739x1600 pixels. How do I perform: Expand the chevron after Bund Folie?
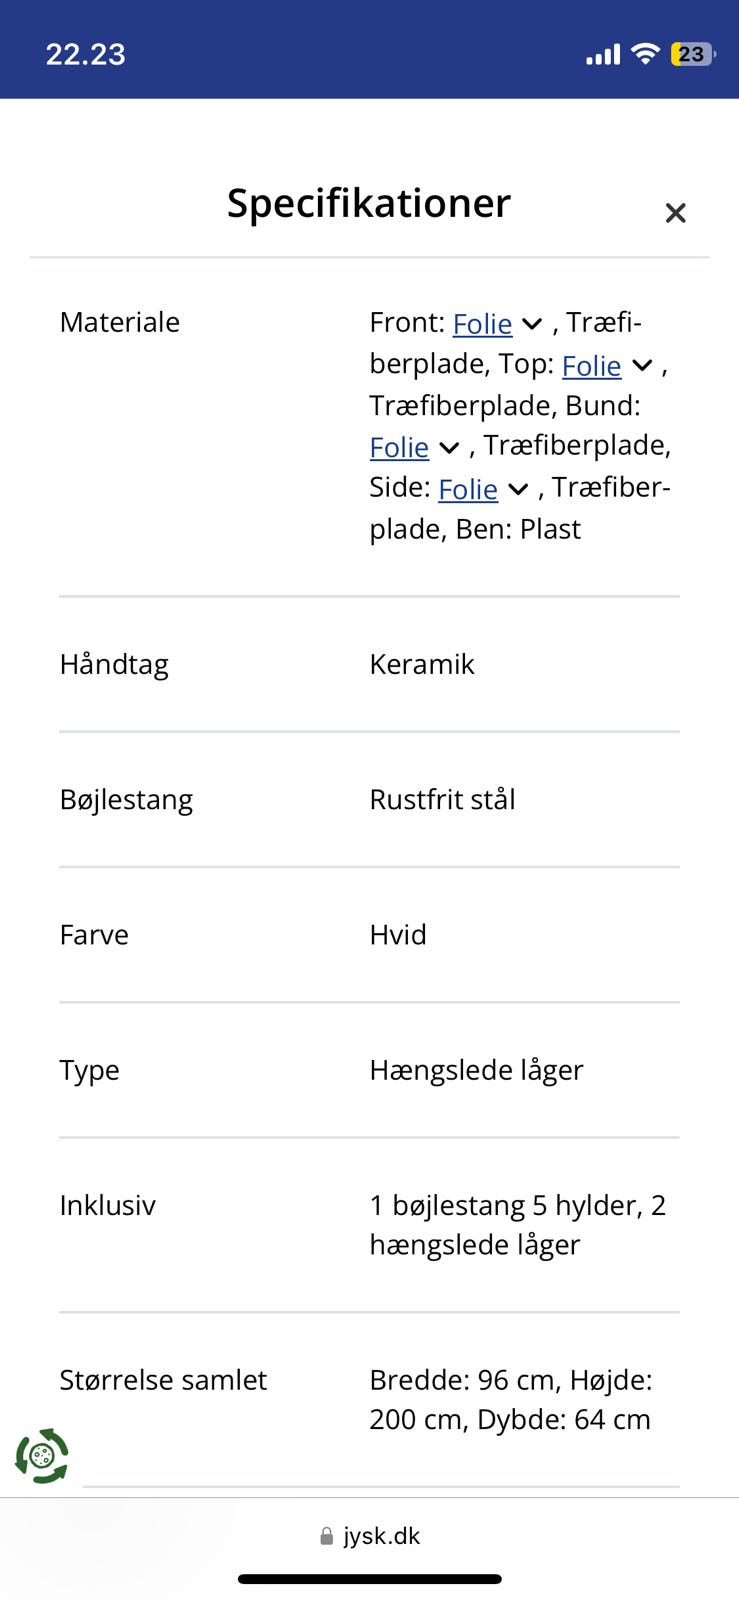click(x=449, y=448)
